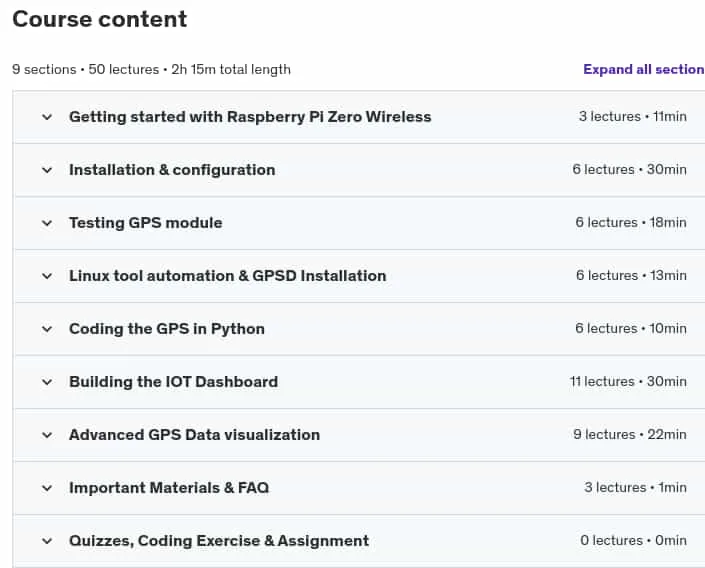
Task: Select the Coding the GPS in Python title
Action: coord(167,329)
